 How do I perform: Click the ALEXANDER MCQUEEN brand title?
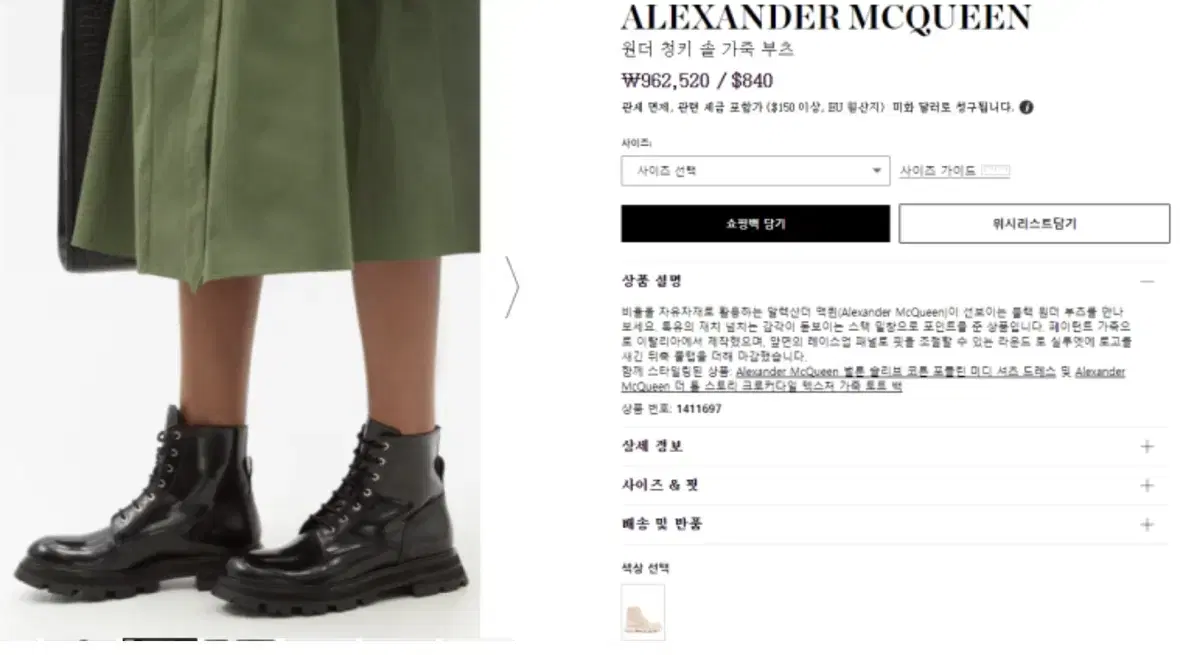point(826,17)
